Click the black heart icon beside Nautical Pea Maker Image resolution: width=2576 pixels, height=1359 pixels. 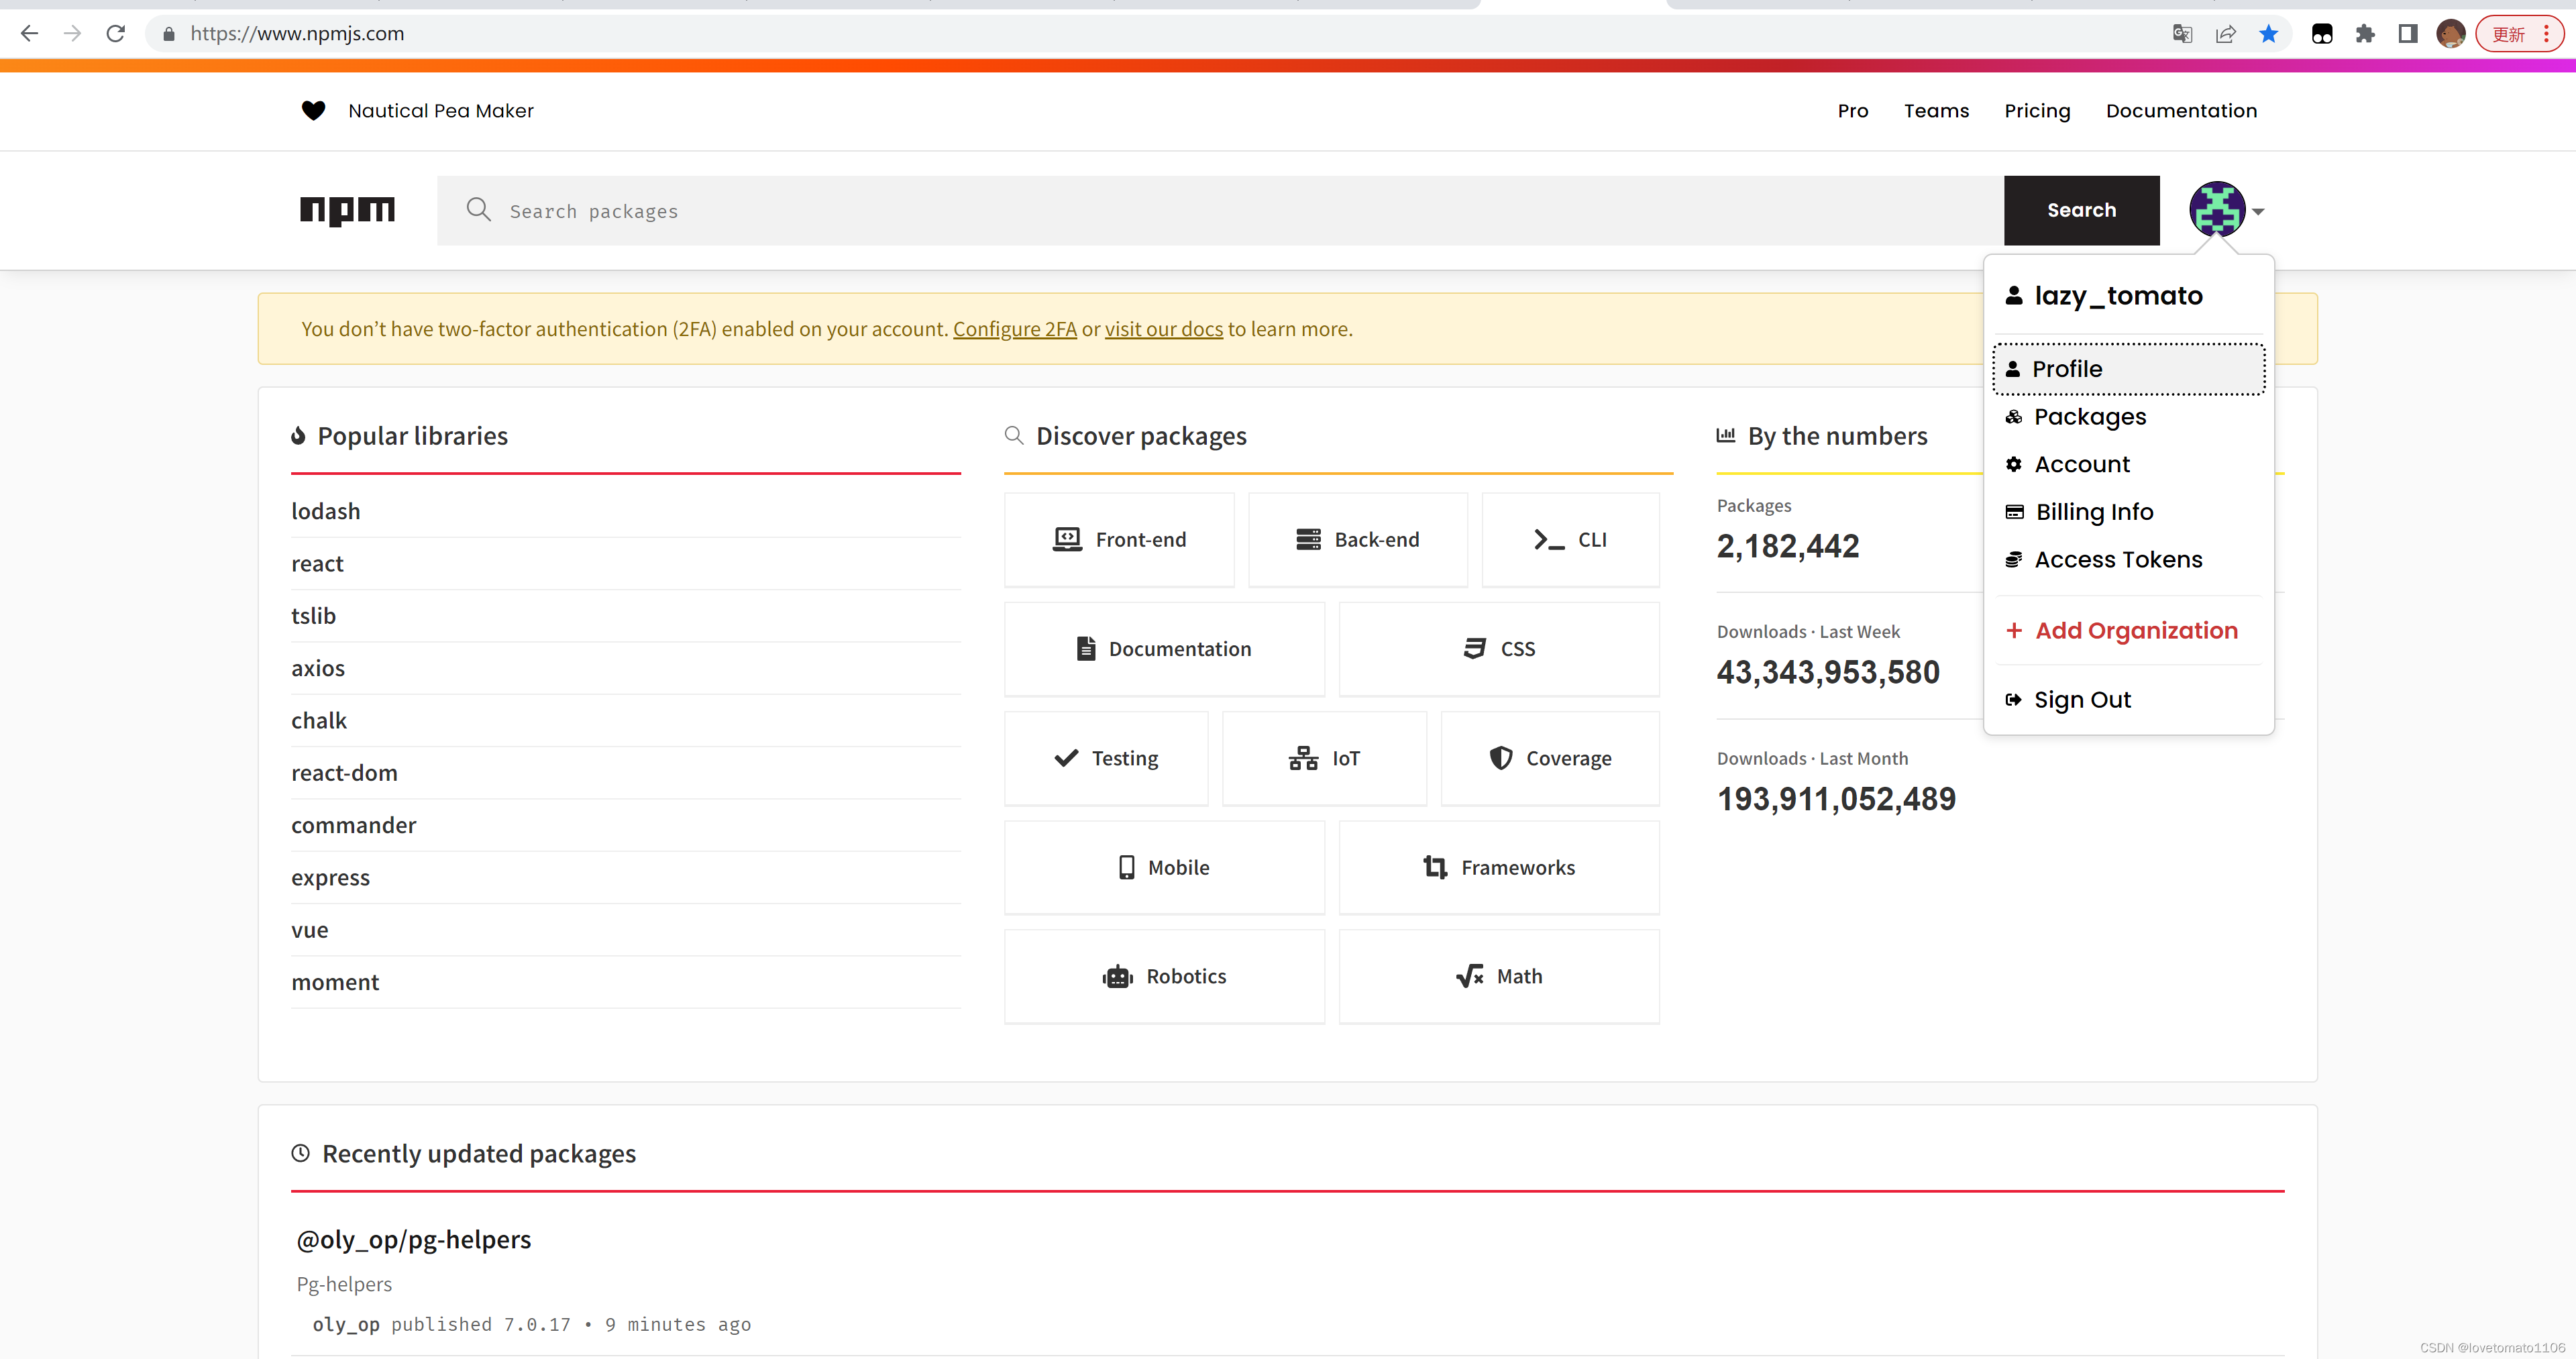[313, 110]
